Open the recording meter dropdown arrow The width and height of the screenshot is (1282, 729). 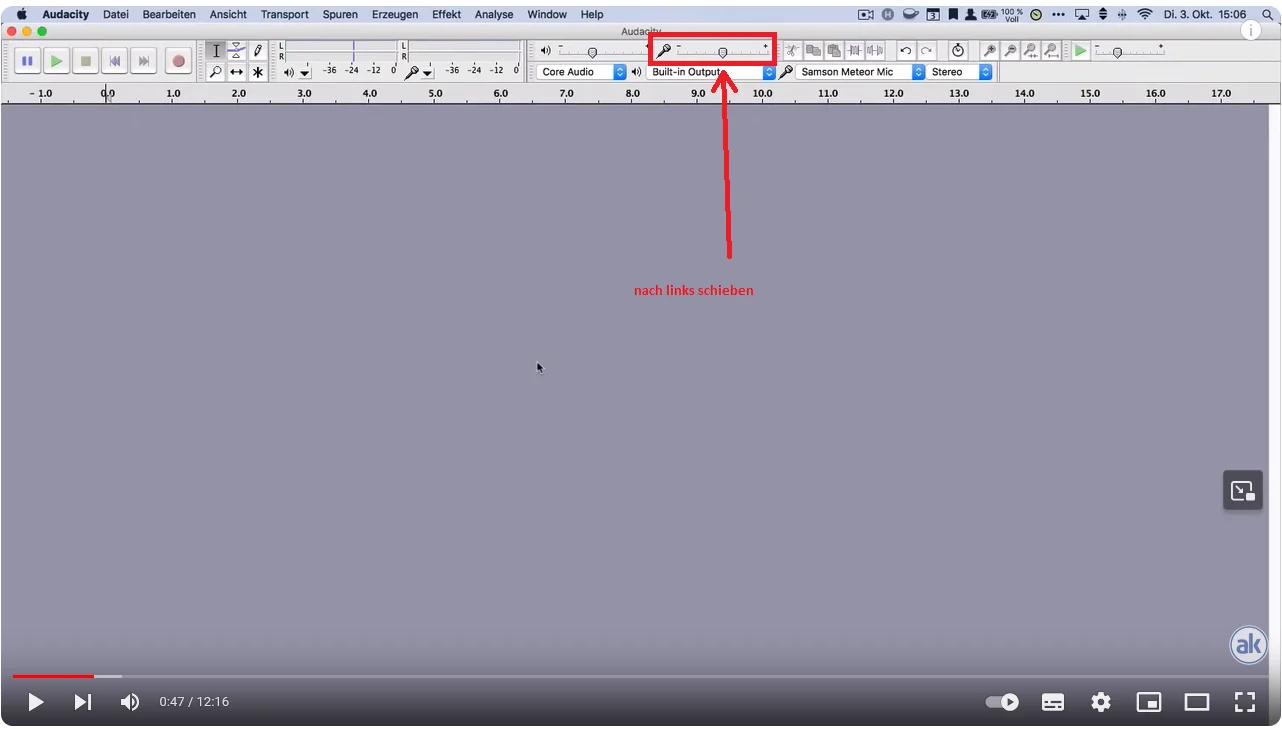tap(427, 72)
